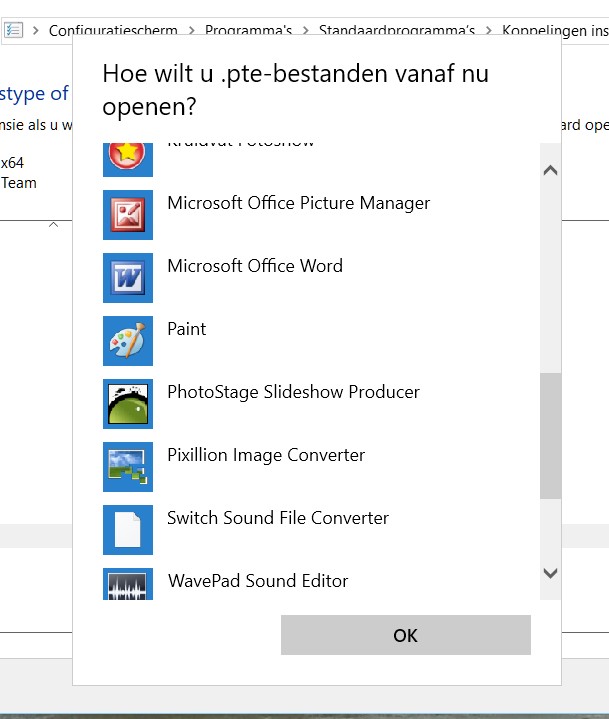This screenshot has width=609, height=719.
Task: Click the scroll down arrow in app list
Action: tap(550, 573)
